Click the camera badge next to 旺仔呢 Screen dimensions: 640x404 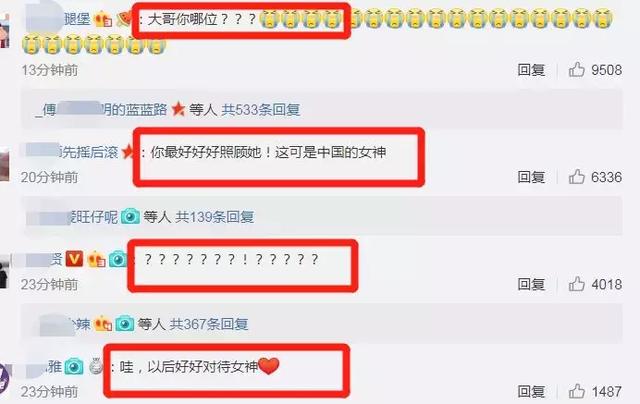tap(130, 216)
